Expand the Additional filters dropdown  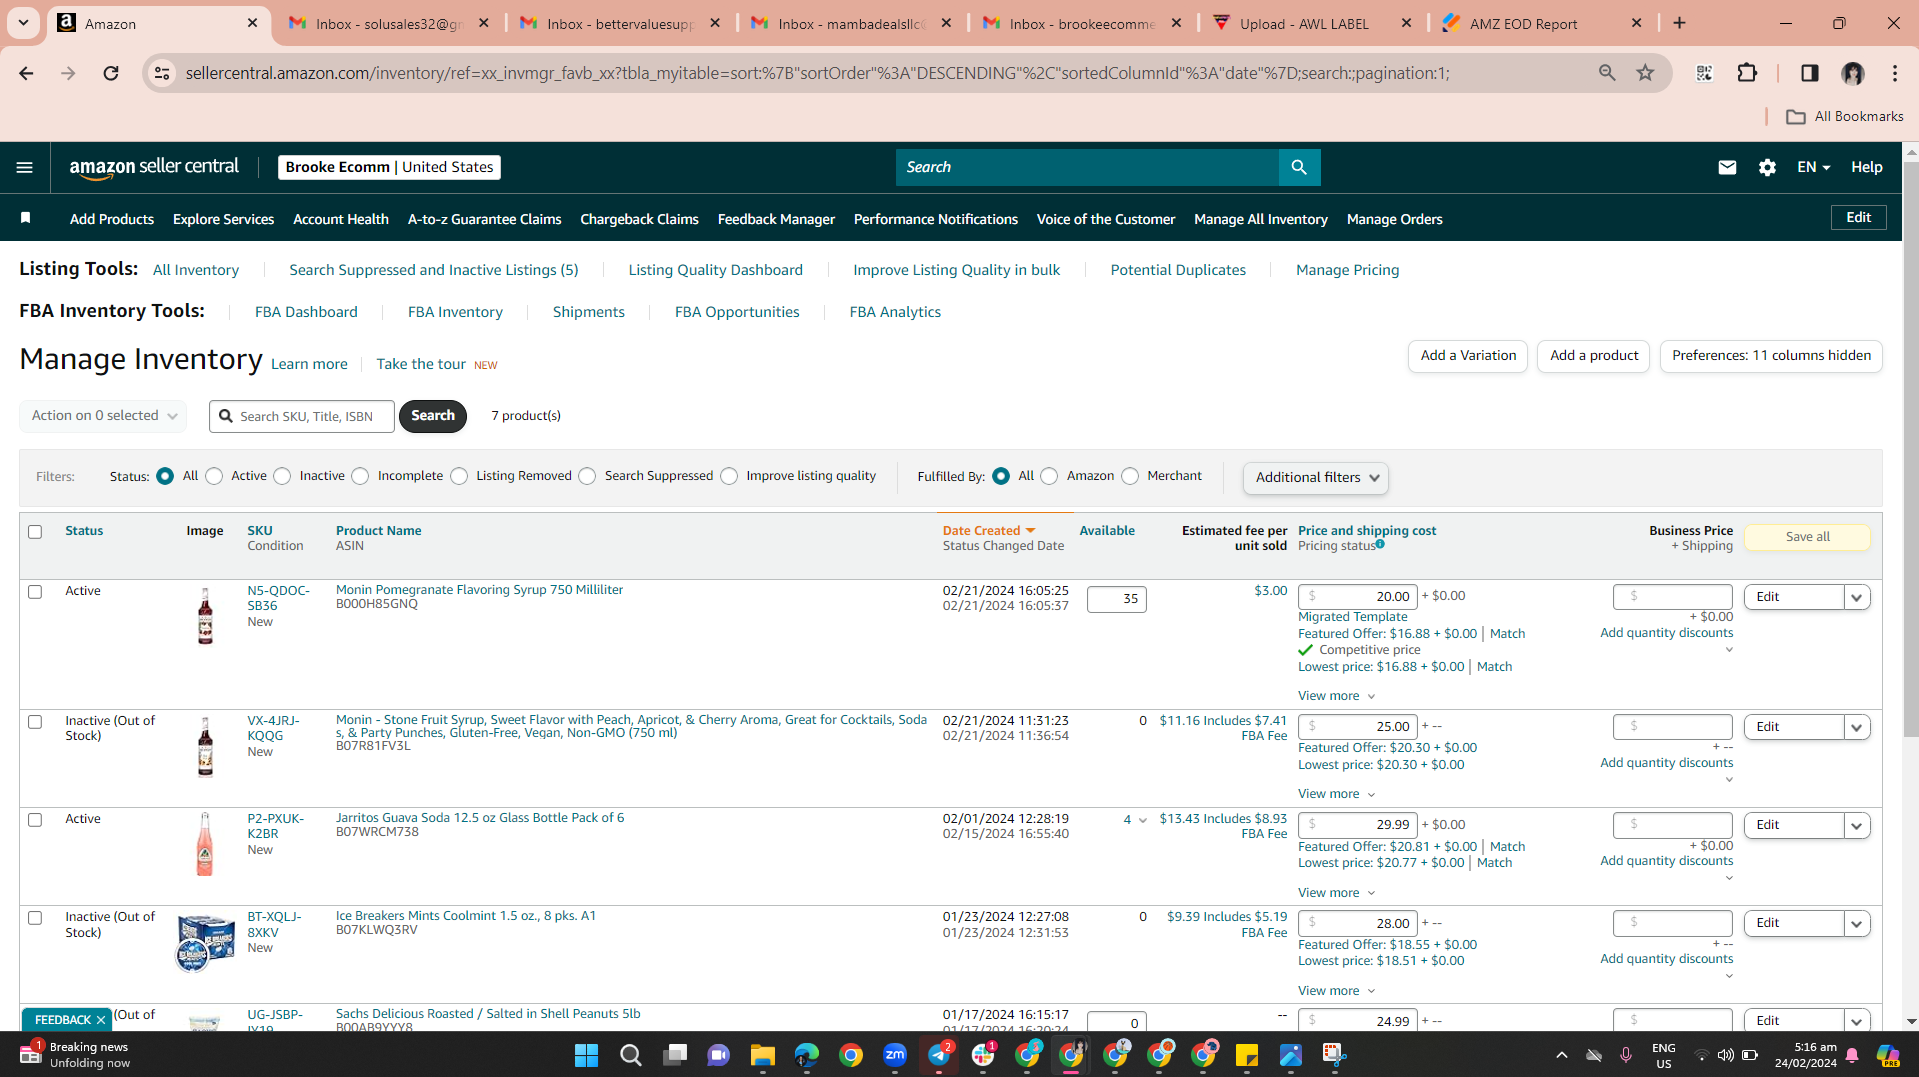click(x=1315, y=478)
